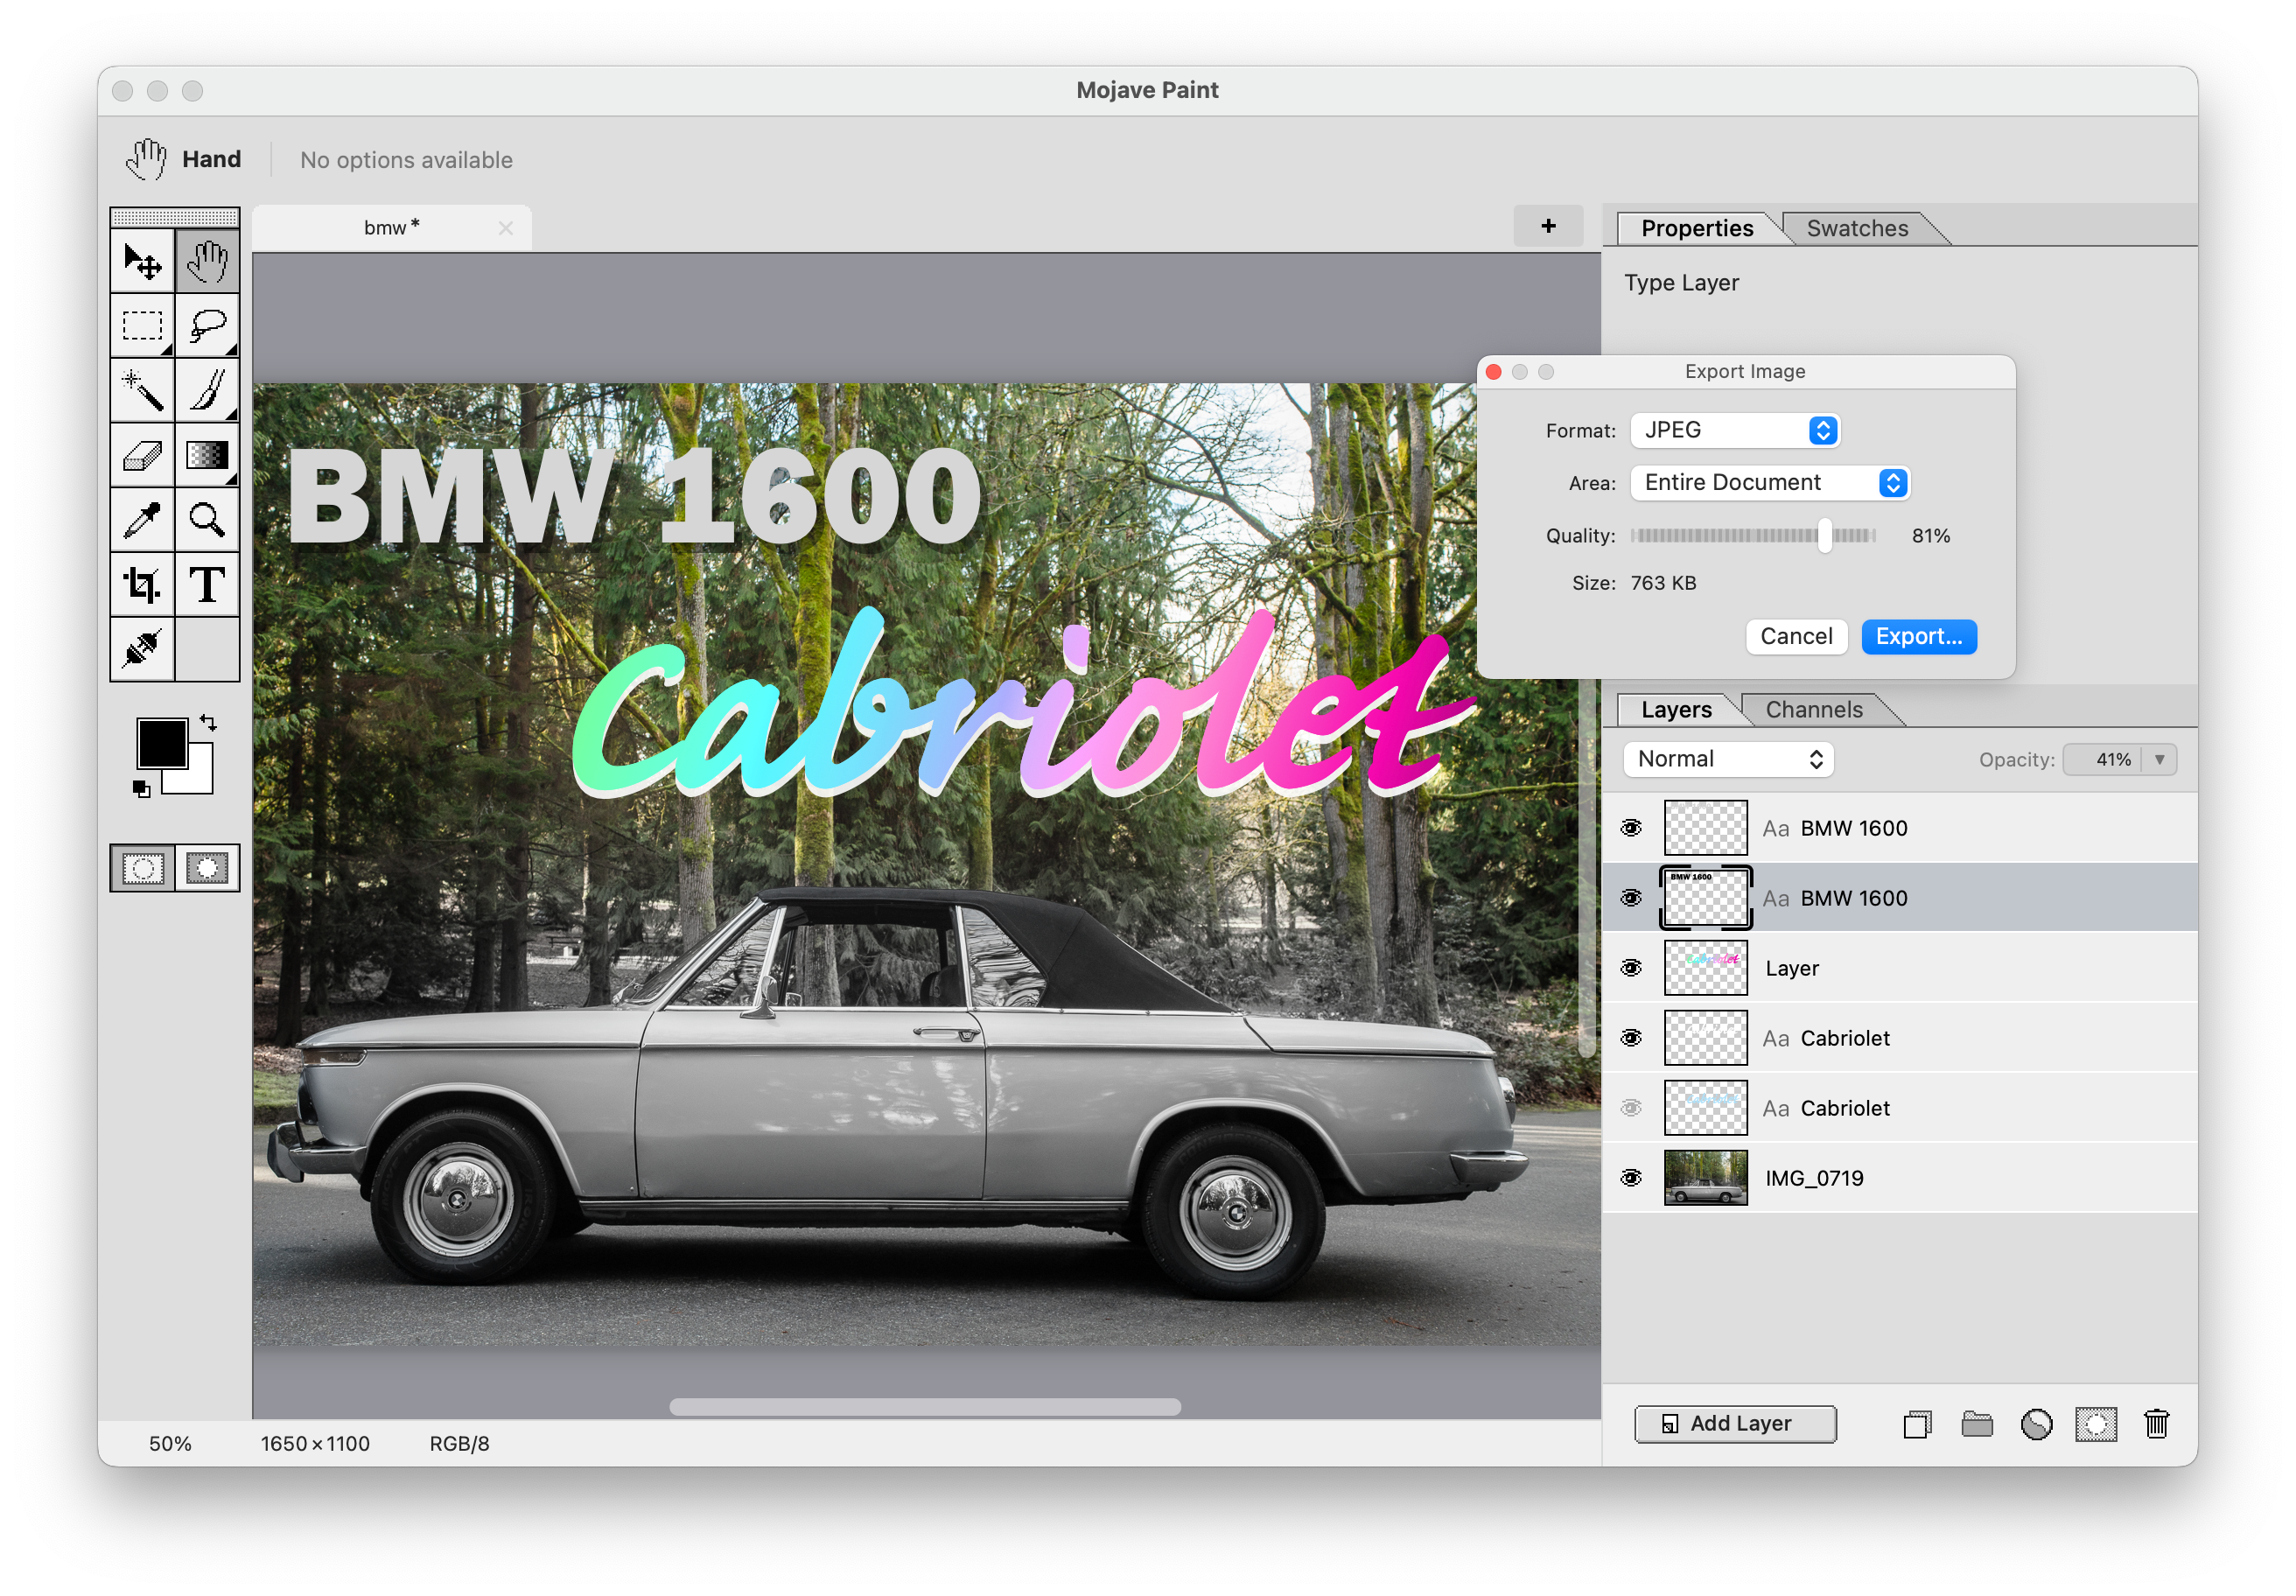The width and height of the screenshot is (2296, 1596).
Task: Swap foreground and background colors
Action: coord(208,722)
